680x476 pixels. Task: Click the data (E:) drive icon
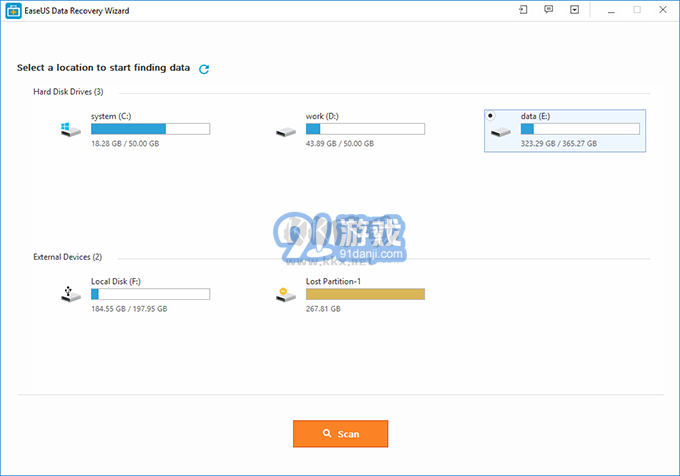tap(501, 132)
